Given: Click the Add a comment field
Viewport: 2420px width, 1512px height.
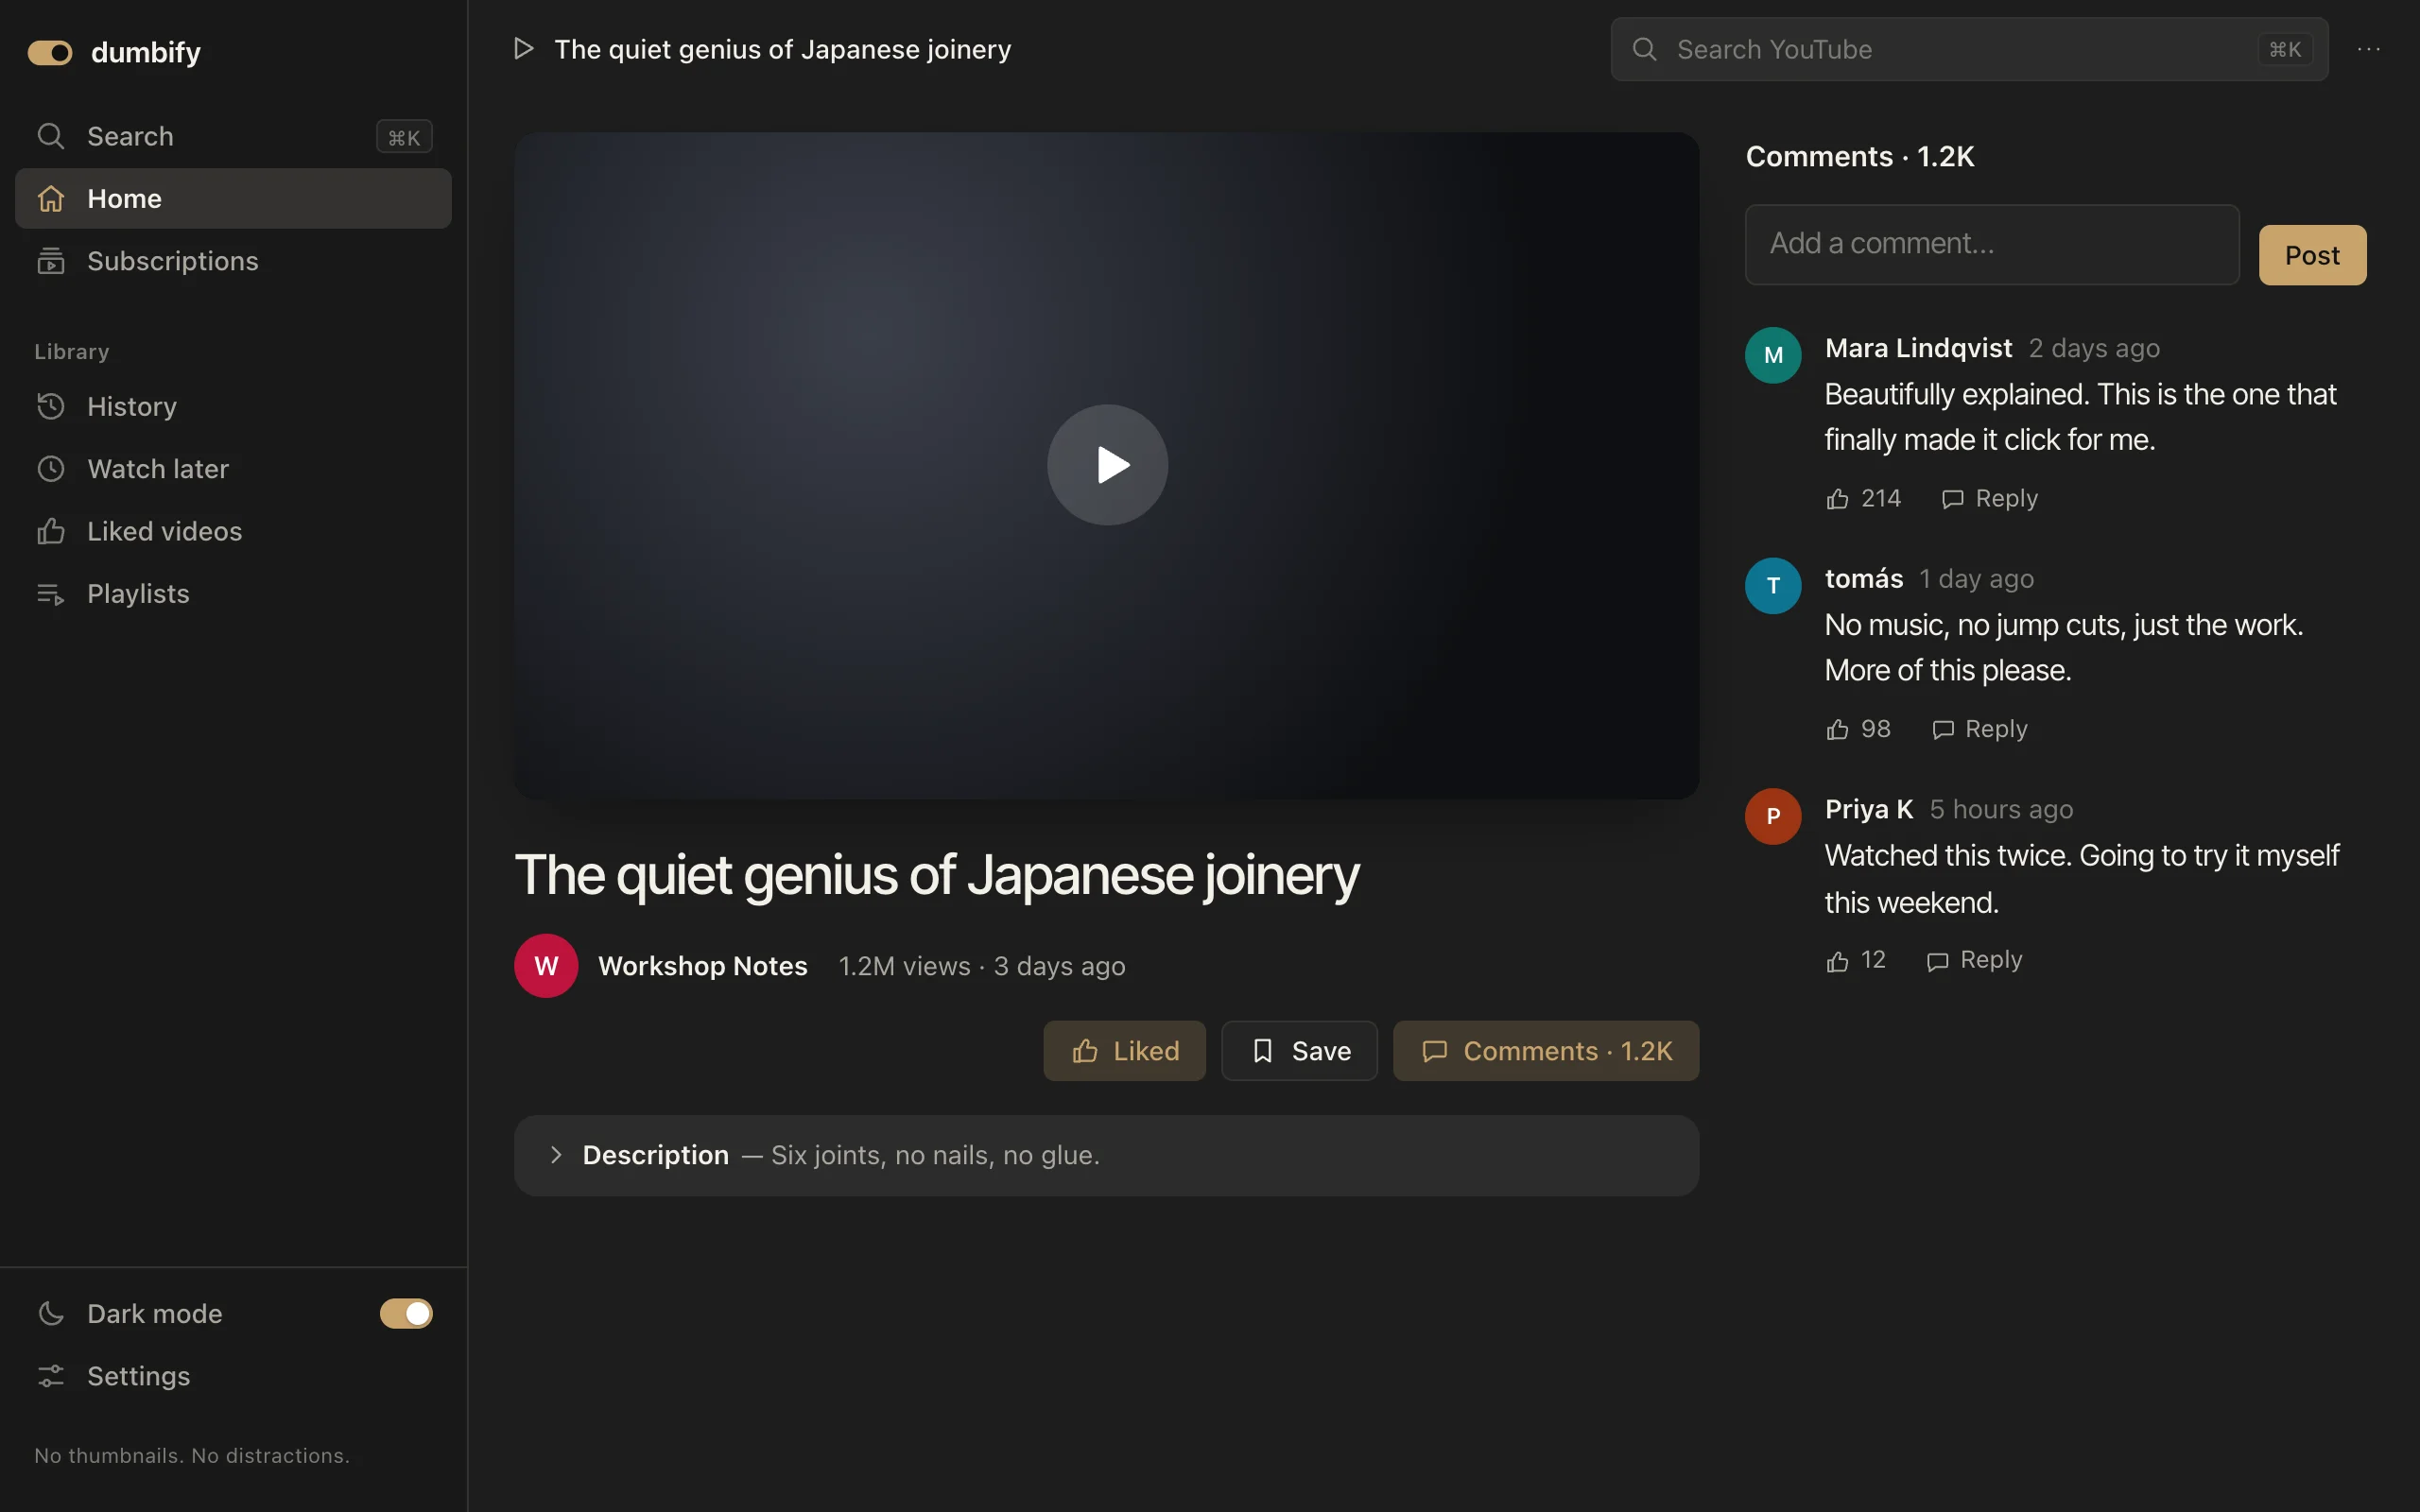Looking at the screenshot, I should coord(1992,244).
